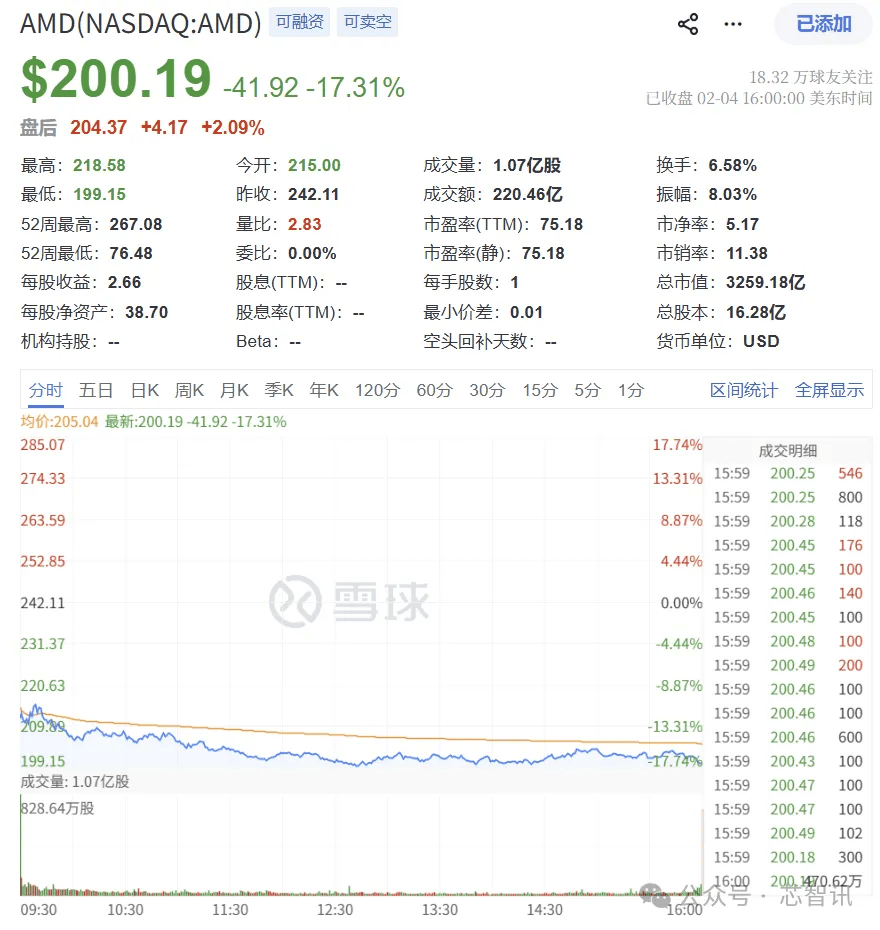Switch to the 日K chart tab

point(145,390)
